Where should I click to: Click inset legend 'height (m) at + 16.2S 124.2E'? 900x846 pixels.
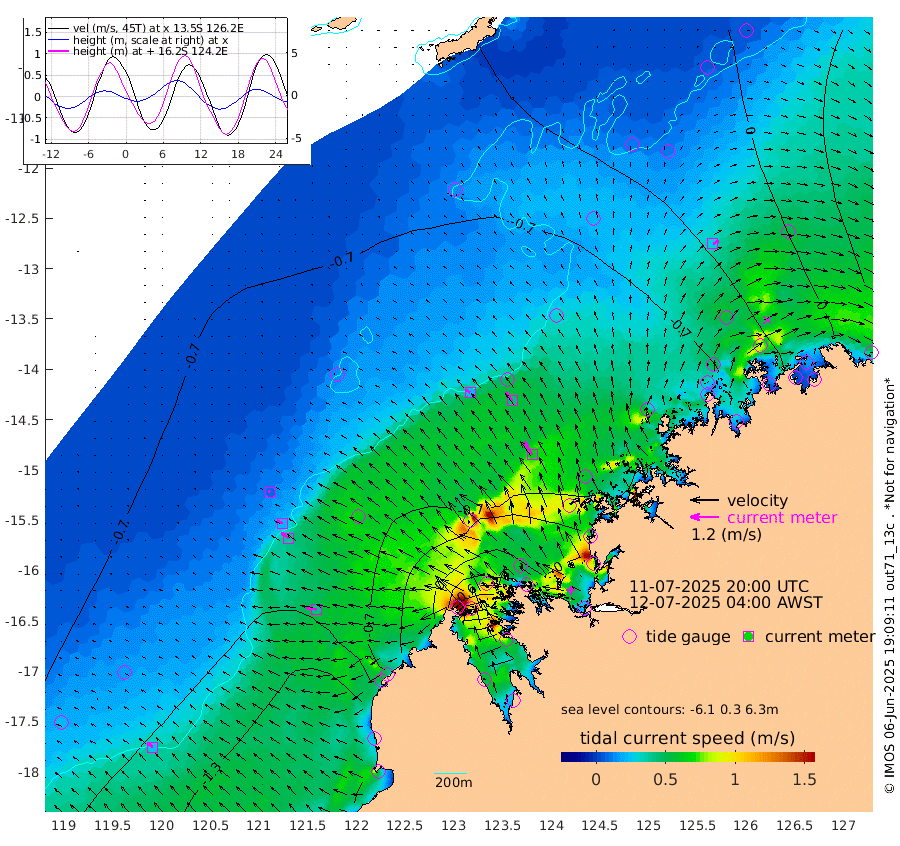coord(150,51)
